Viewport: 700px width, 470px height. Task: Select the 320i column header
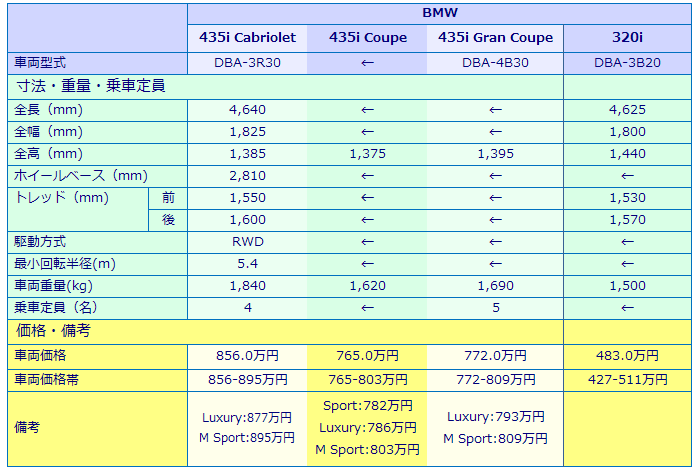627,38
